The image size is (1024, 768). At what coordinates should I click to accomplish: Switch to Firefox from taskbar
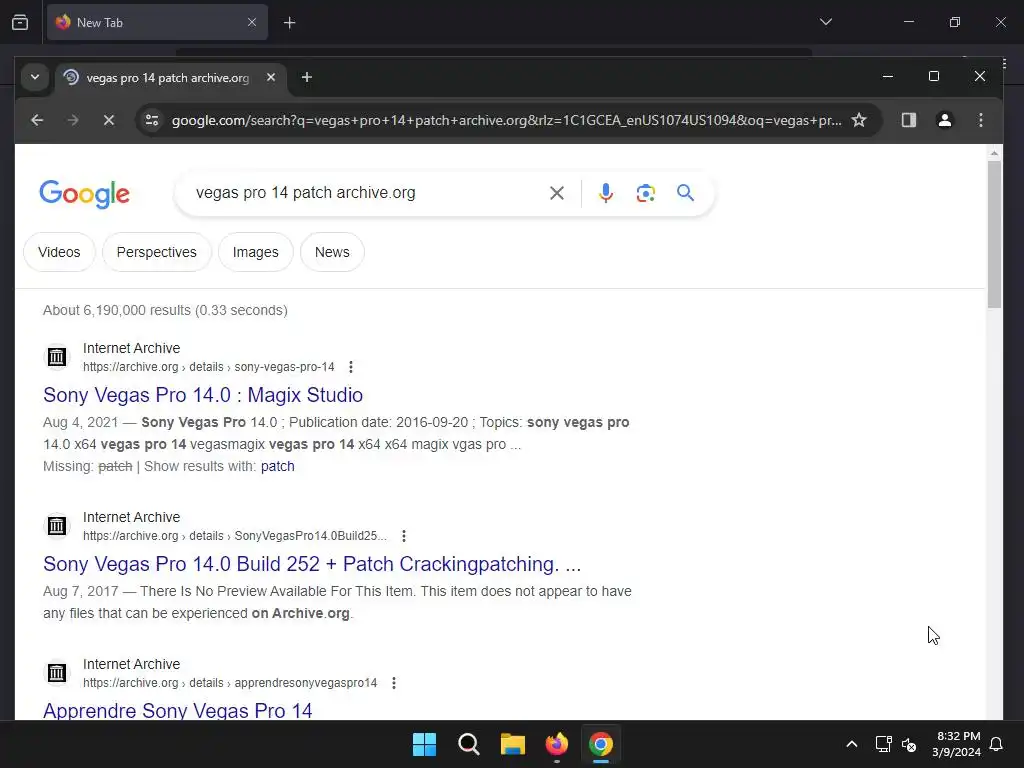tap(556, 744)
